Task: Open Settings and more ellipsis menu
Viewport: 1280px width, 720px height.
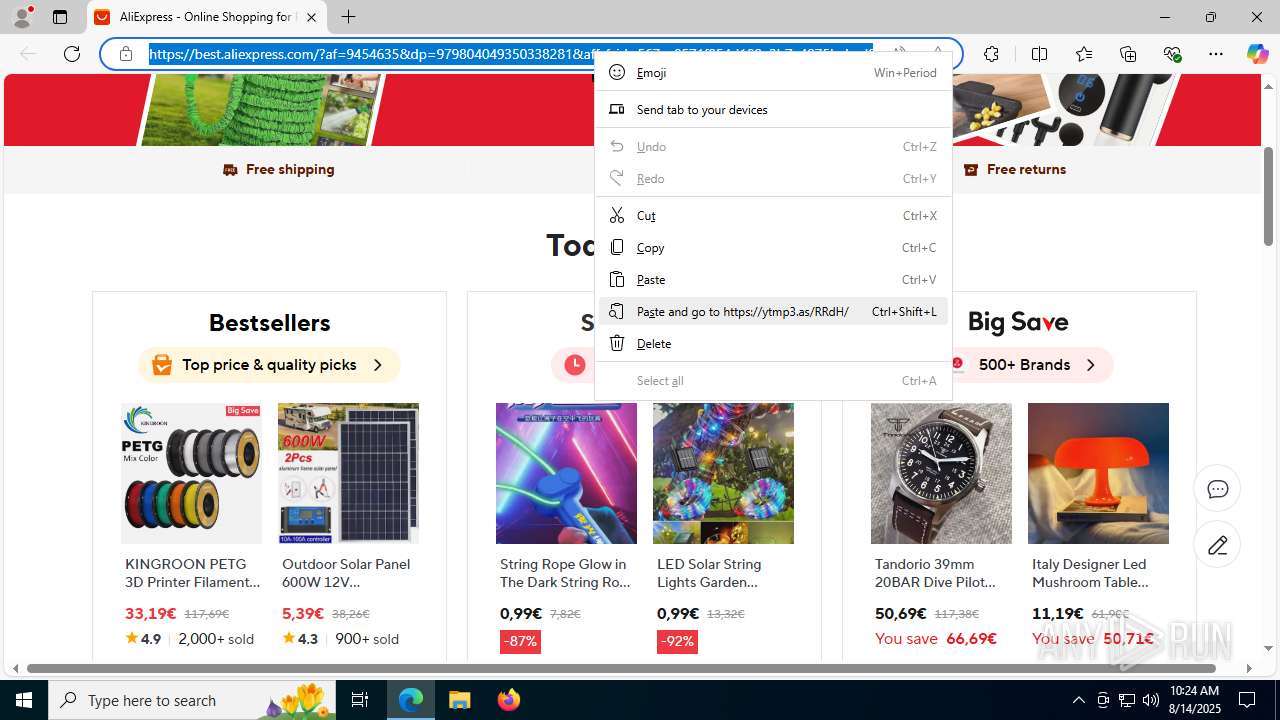Action: (x=1216, y=54)
